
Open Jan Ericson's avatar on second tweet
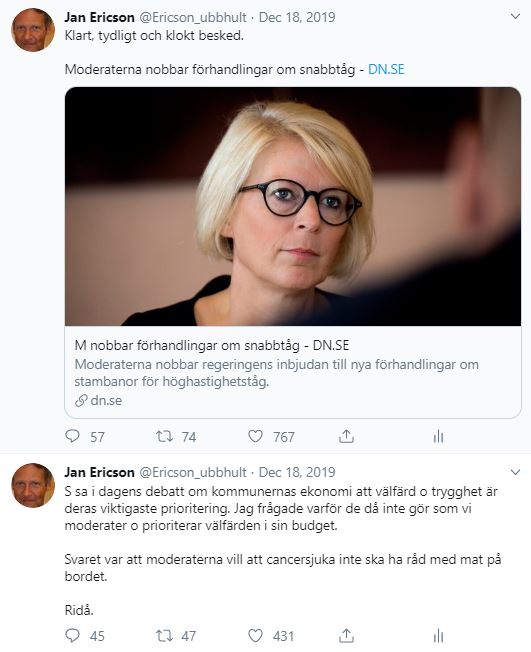point(33,485)
